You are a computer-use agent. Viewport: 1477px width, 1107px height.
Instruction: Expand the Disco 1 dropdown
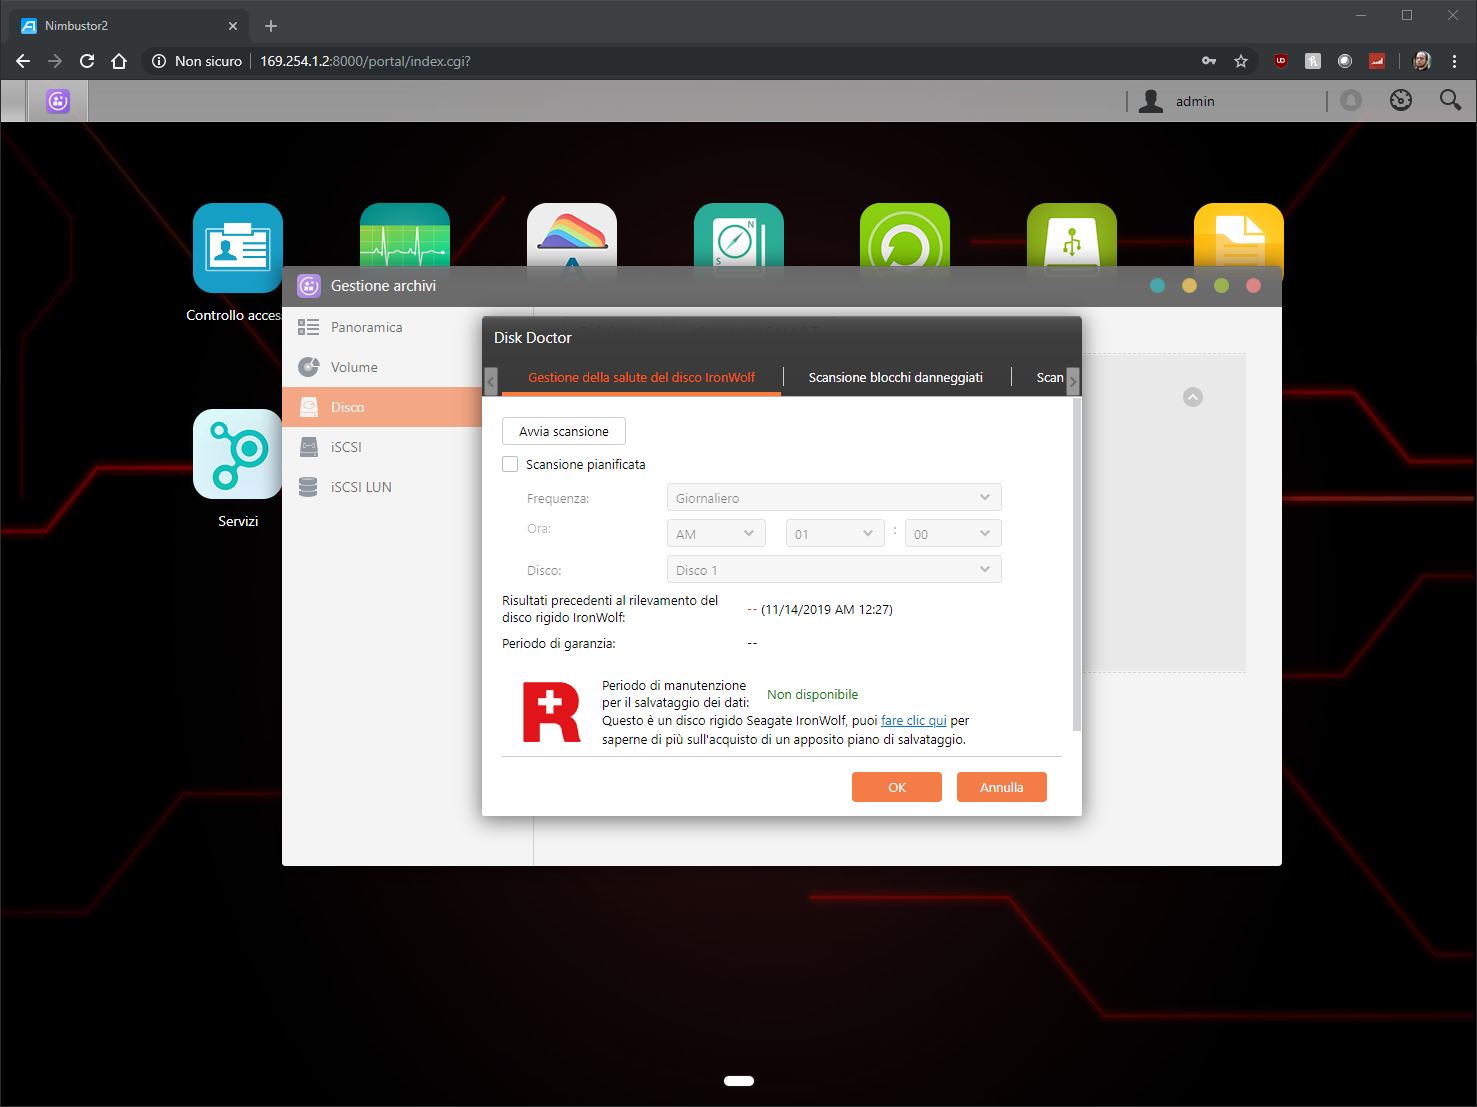pyautogui.click(x=833, y=570)
